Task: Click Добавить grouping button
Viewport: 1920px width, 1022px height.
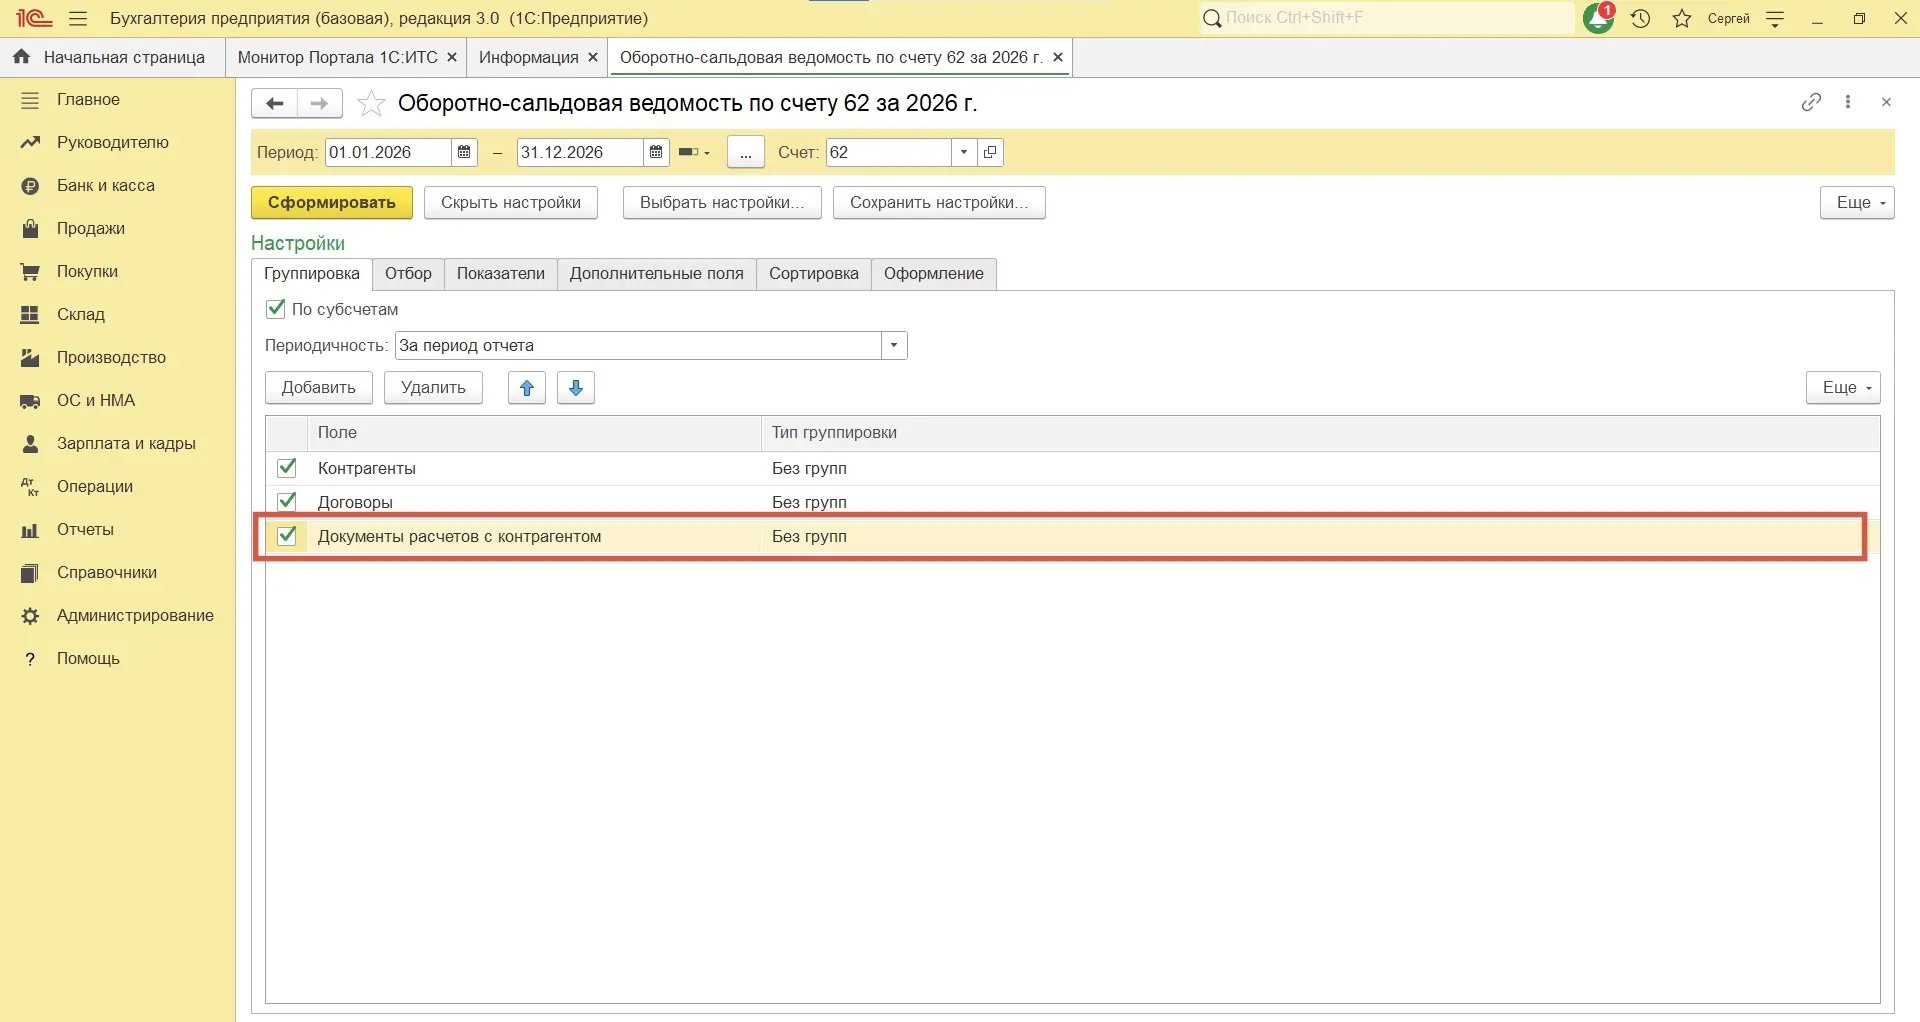Action: click(319, 388)
